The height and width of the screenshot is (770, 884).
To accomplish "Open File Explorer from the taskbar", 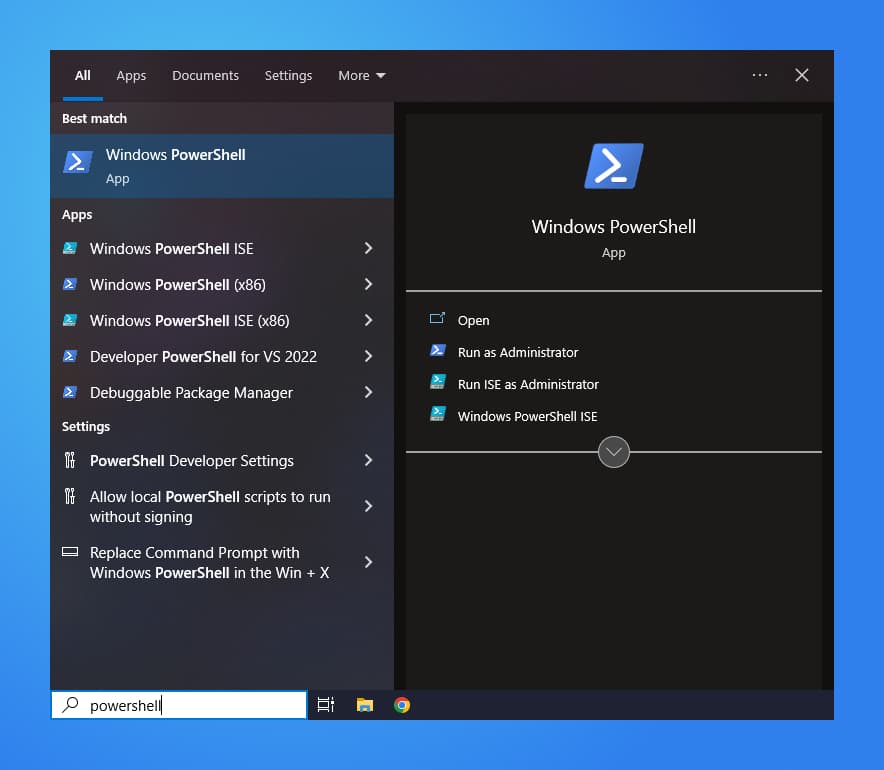I will pos(364,704).
